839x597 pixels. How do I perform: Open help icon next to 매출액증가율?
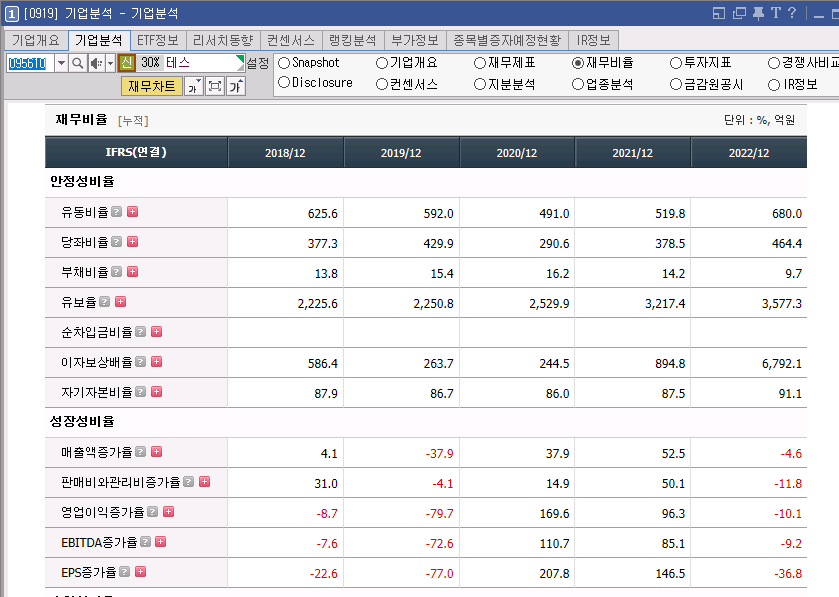(x=141, y=451)
